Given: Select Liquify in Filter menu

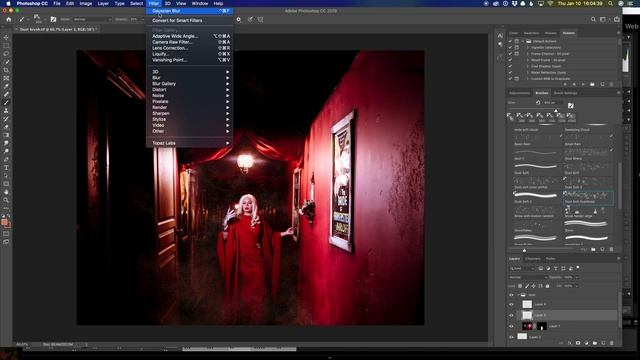Looking at the screenshot, I should 190,54.
